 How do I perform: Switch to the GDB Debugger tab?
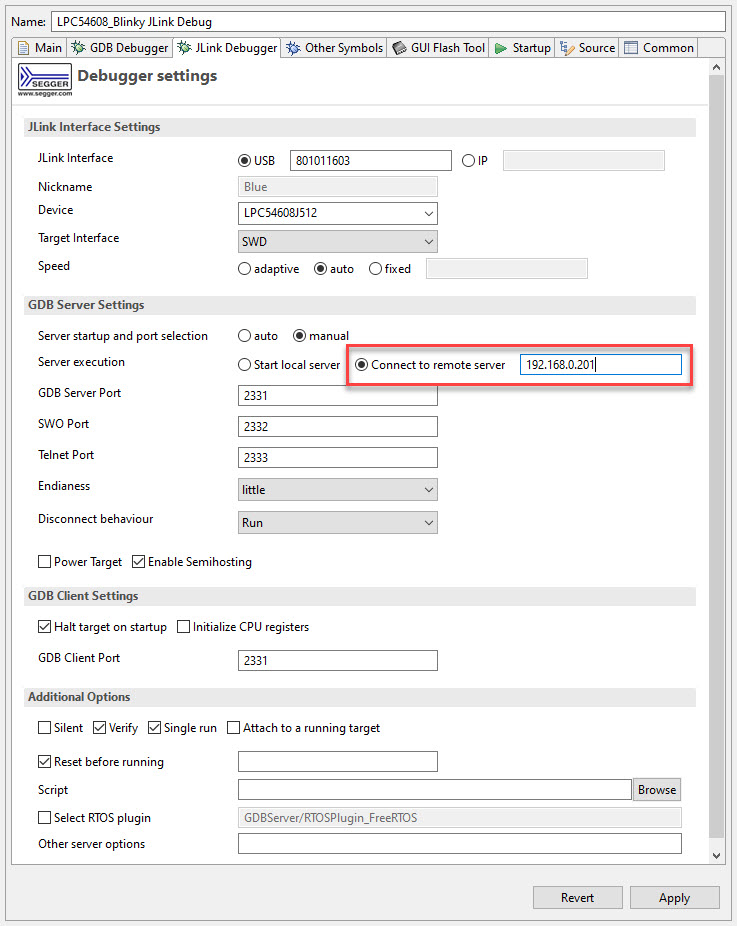120,48
